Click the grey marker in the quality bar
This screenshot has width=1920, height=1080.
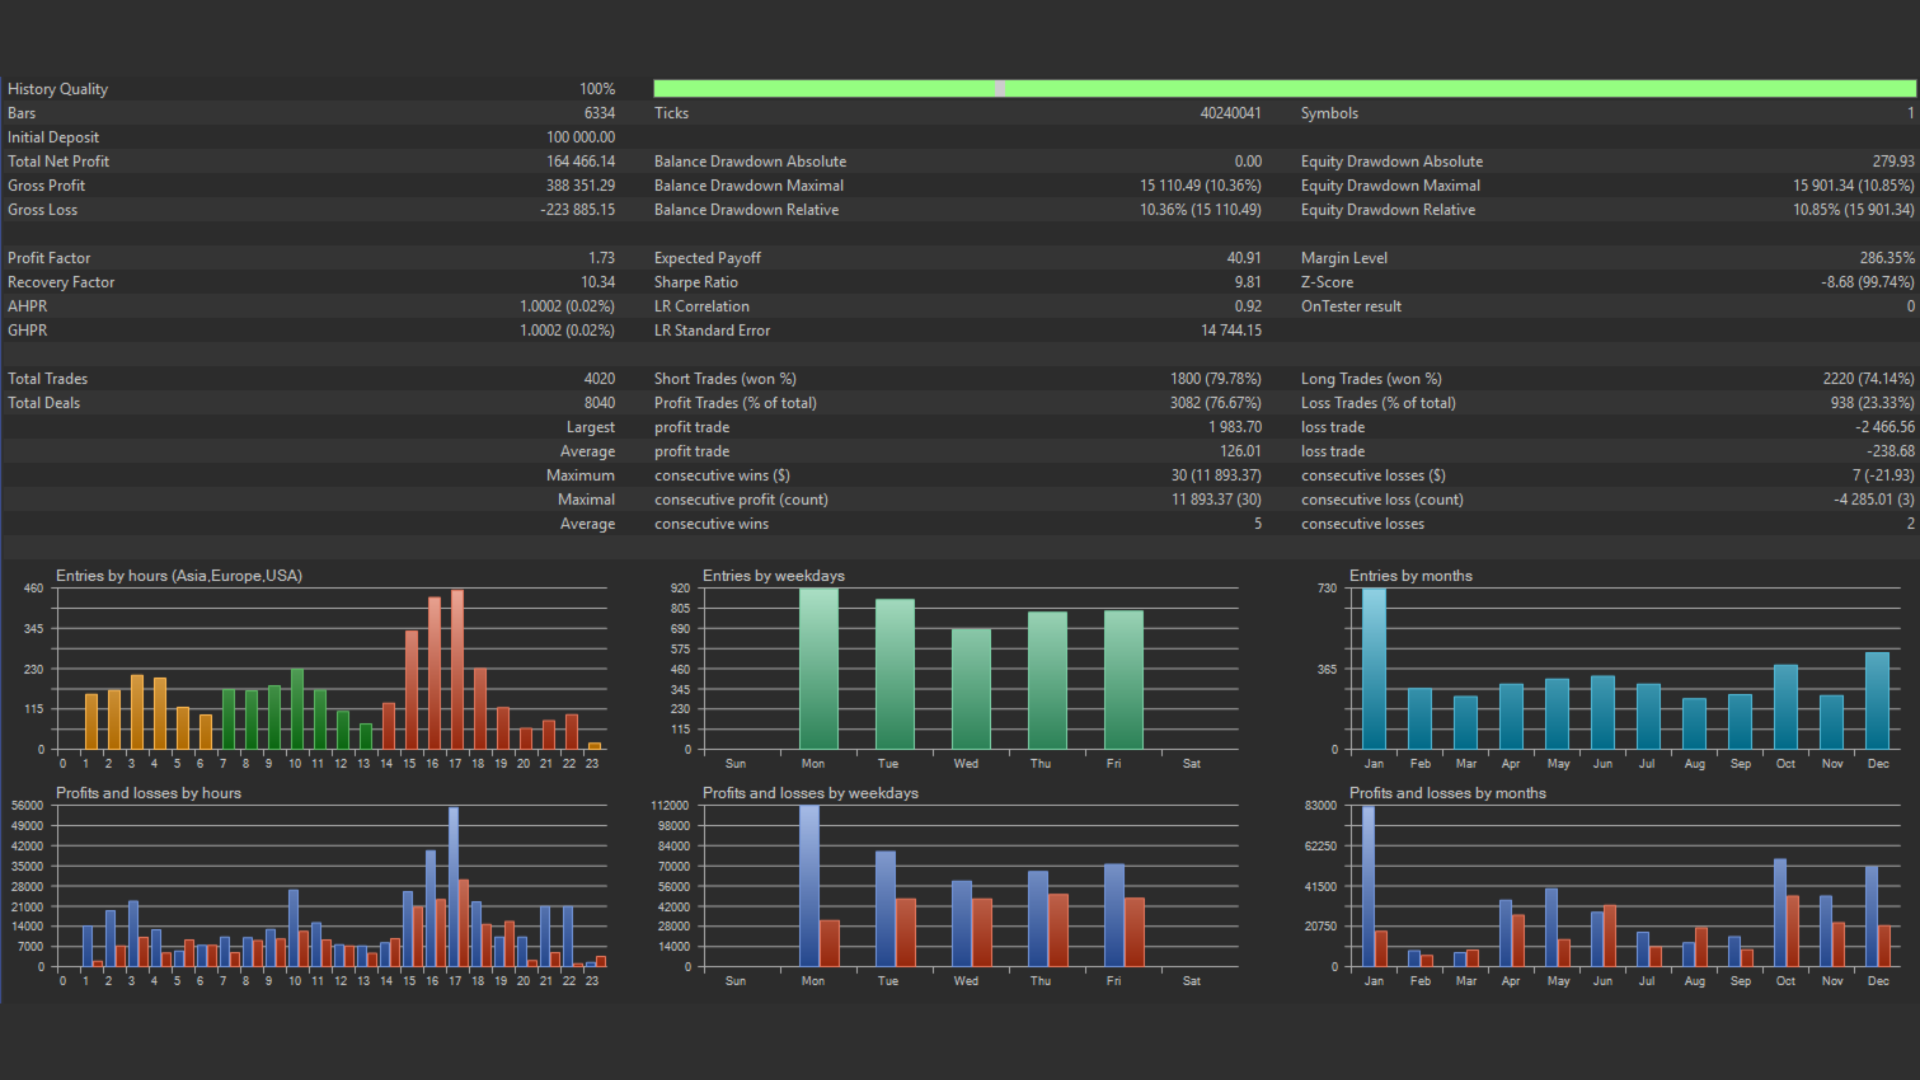(x=1000, y=89)
